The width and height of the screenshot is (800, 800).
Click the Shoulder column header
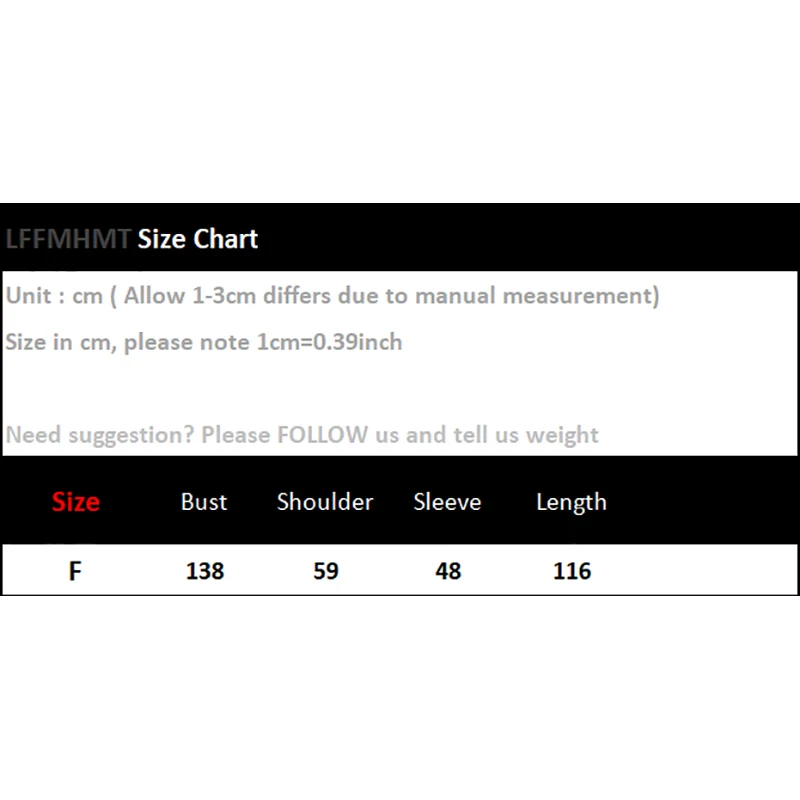tap(325, 502)
